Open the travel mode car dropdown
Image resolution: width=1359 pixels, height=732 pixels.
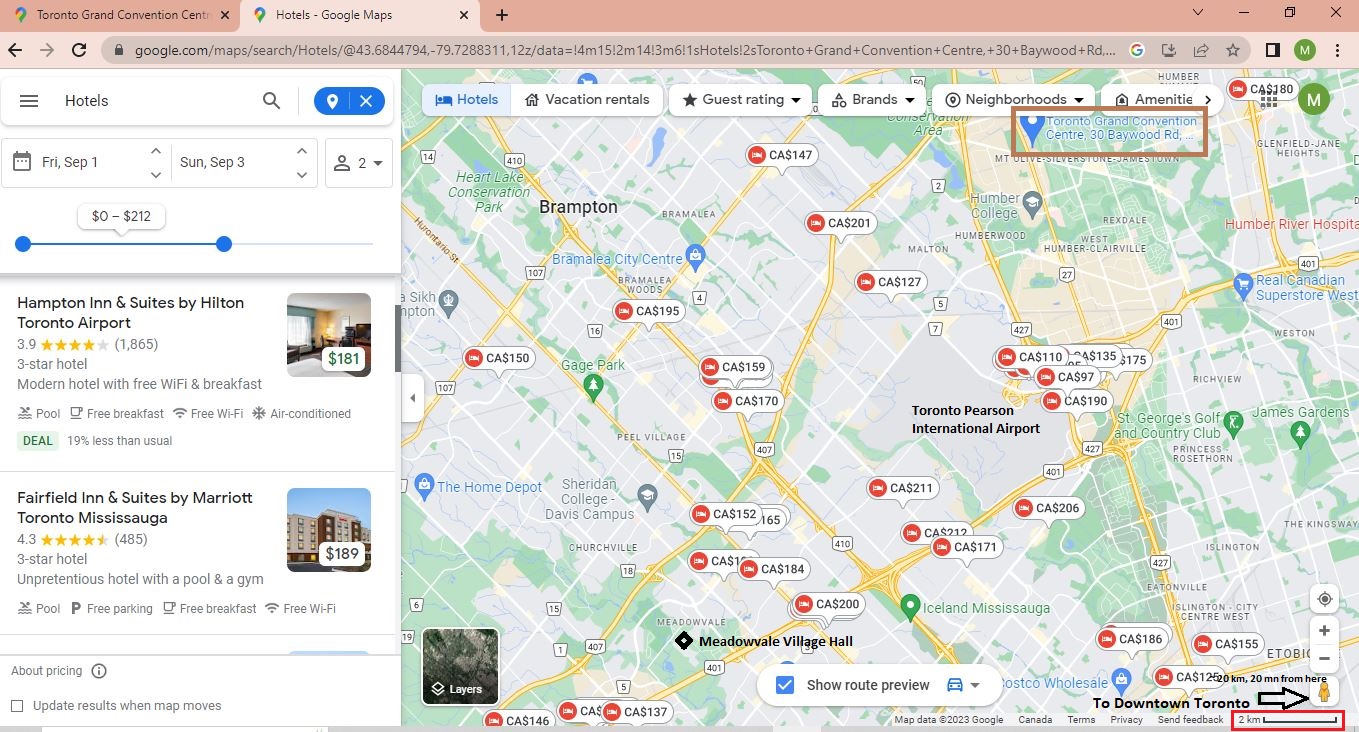(963, 685)
